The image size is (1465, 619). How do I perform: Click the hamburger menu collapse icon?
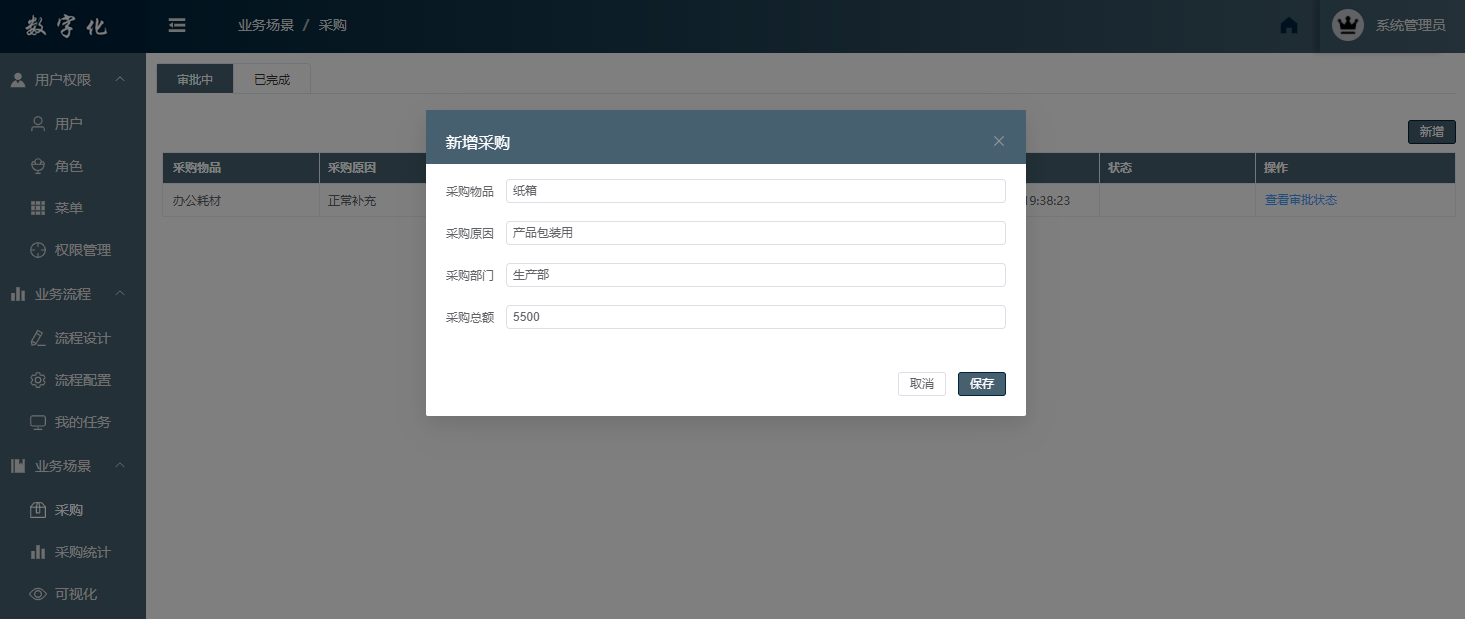pyautogui.click(x=177, y=26)
